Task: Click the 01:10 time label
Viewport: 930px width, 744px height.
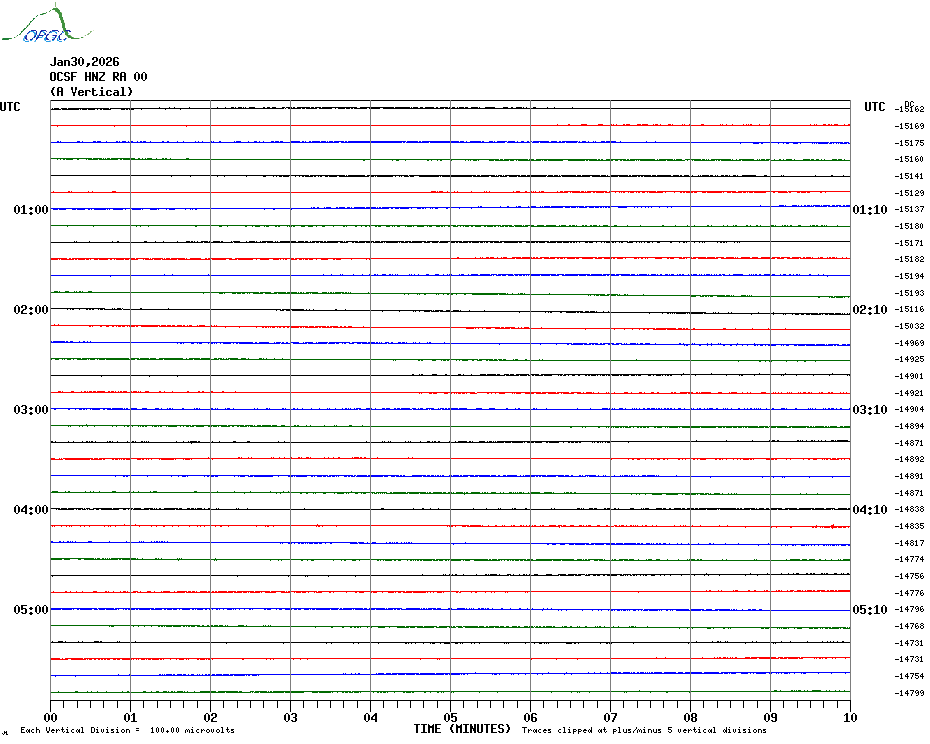Action: (870, 209)
